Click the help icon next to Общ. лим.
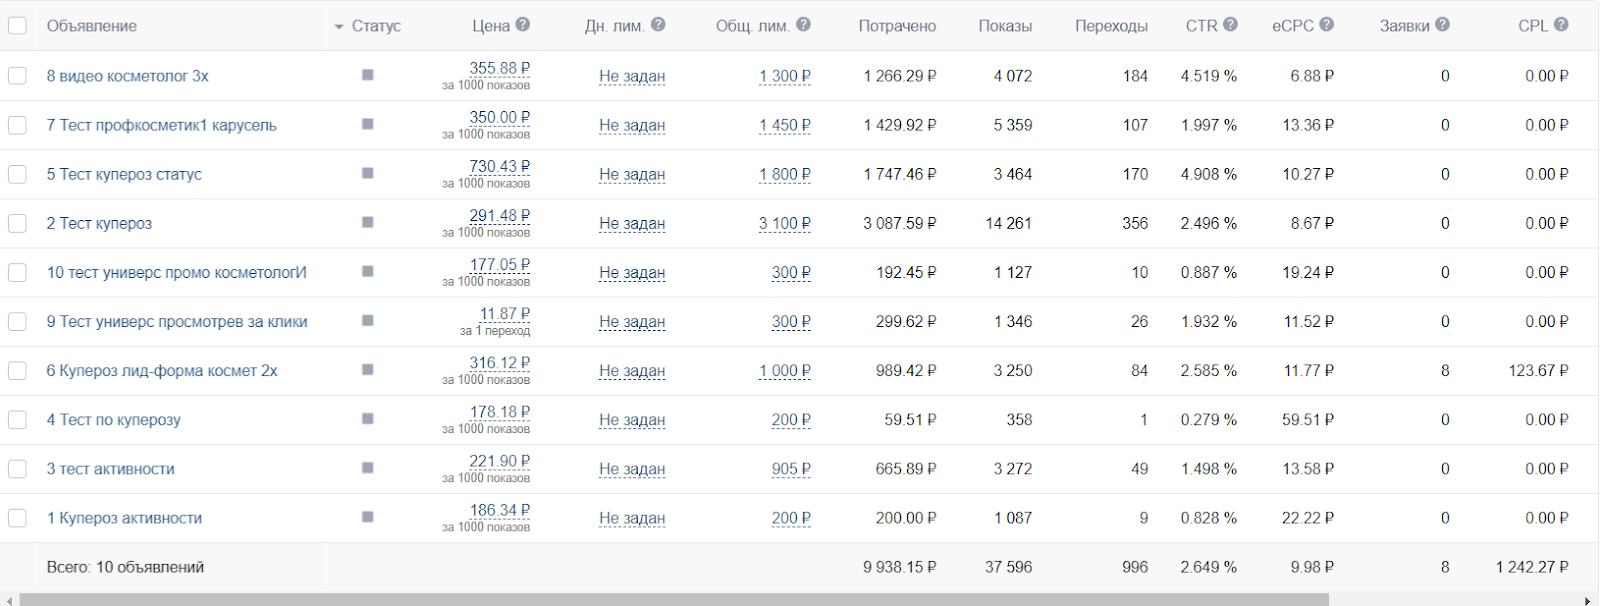 pos(804,25)
